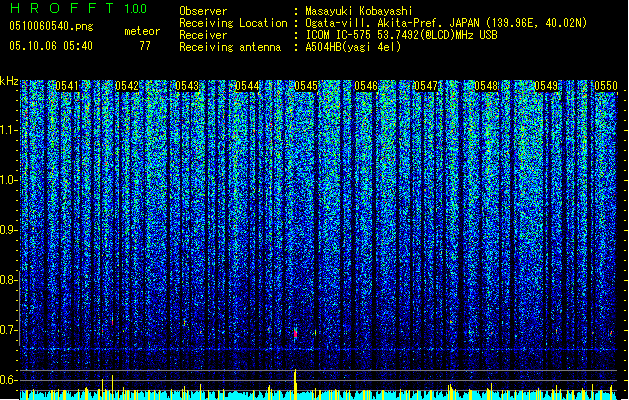Click the Receiver label
Screen dimensions: 629x400
click(203, 35)
